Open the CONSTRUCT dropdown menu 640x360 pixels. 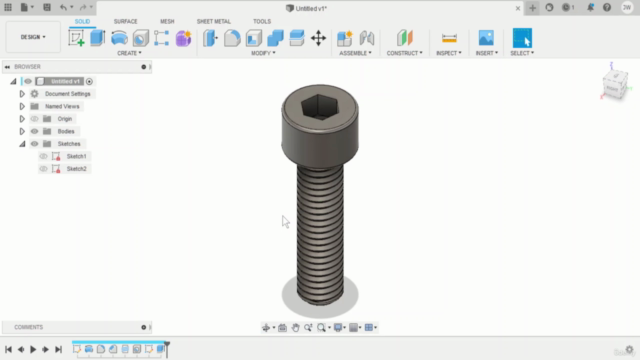404,53
